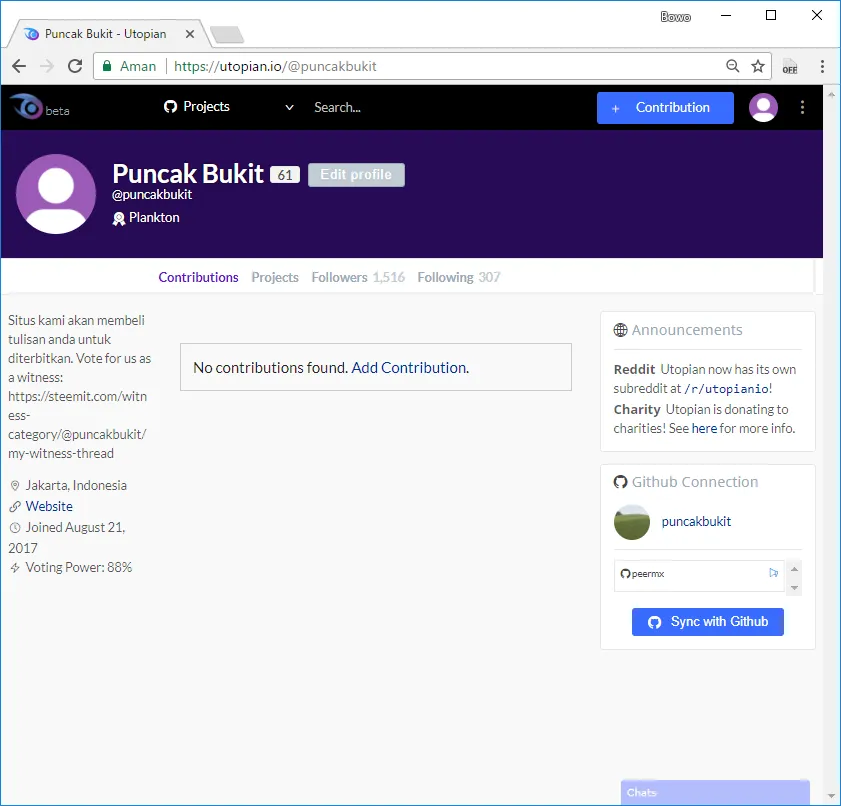Click the blue Contribution button
The width and height of the screenshot is (841, 806).
(x=665, y=108)
